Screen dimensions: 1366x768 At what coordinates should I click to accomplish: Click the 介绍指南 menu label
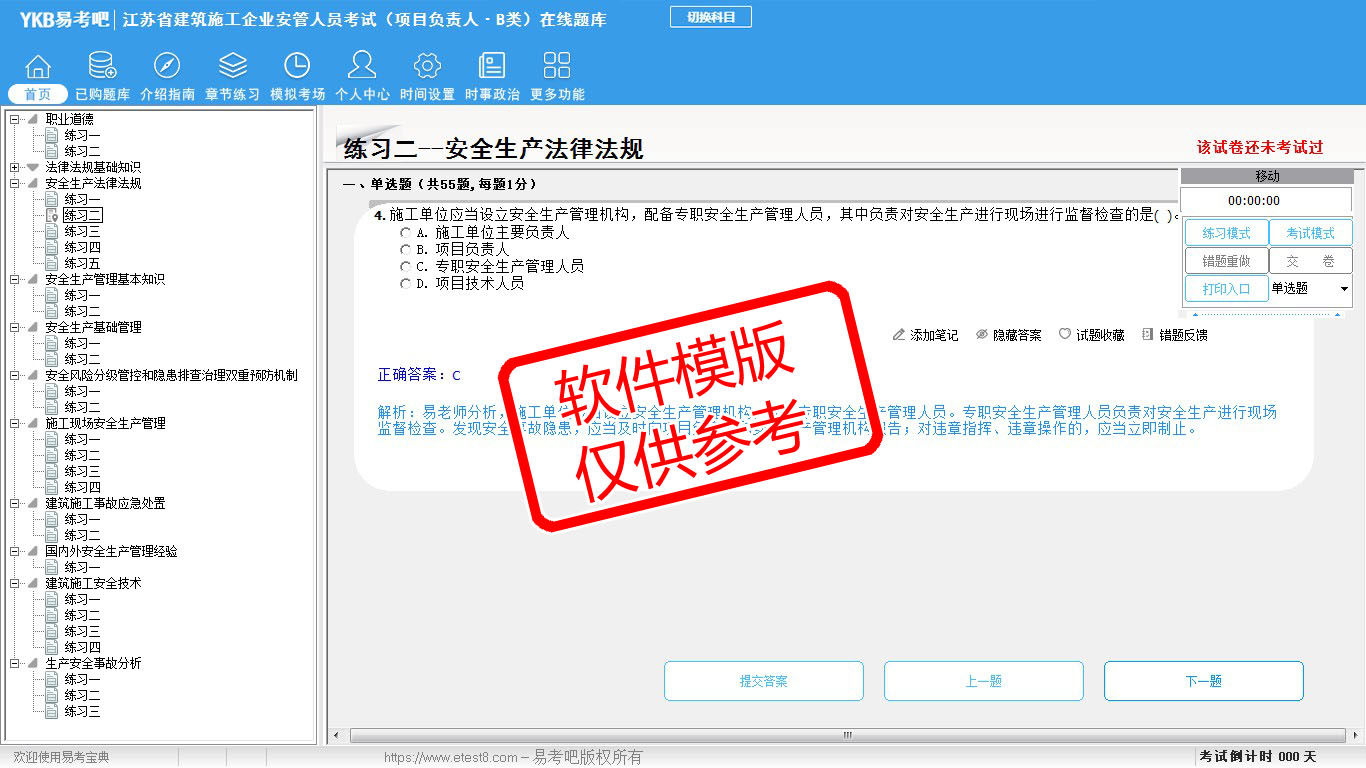(167, 94)
